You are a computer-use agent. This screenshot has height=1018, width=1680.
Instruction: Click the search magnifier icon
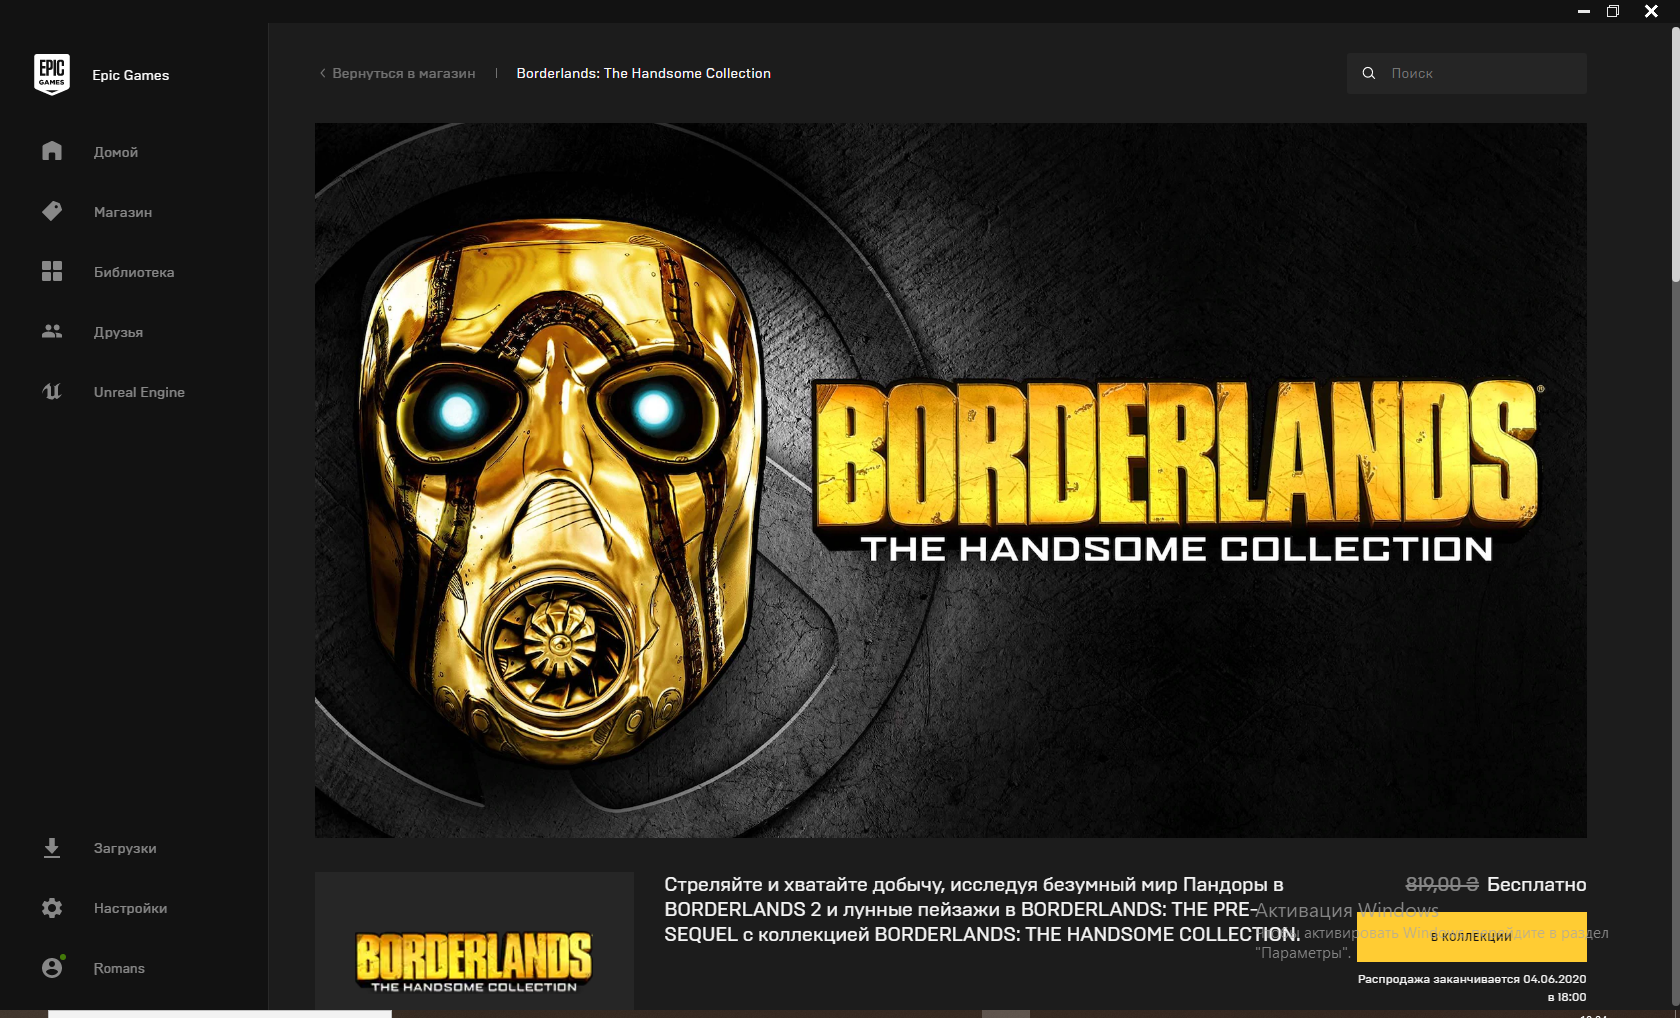click(x=1369, y=73)
